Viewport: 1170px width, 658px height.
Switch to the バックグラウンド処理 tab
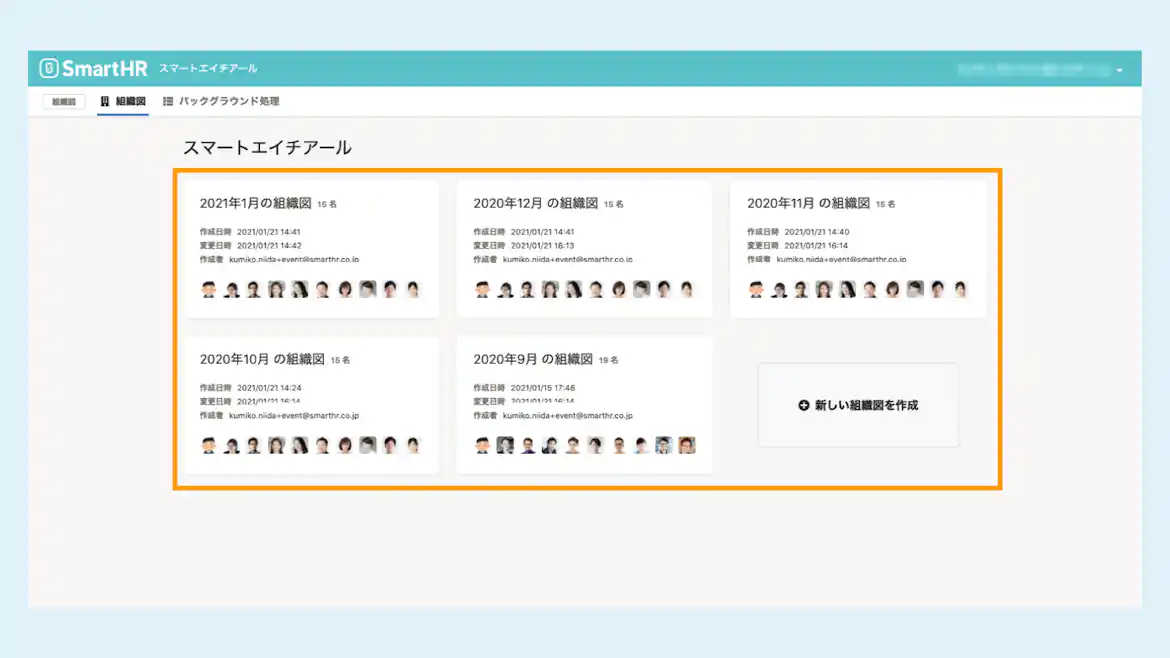click(x=229, y=101)
